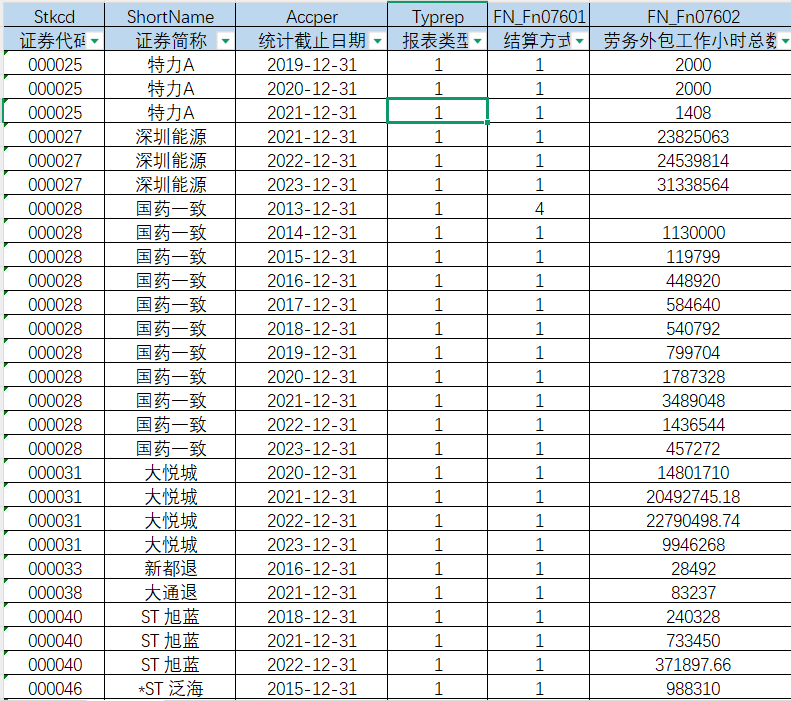The image size is (791, 701).
Task: Open the 劳务外包工作小时总数 filter dropdown
Action: (x=782, y=41)
